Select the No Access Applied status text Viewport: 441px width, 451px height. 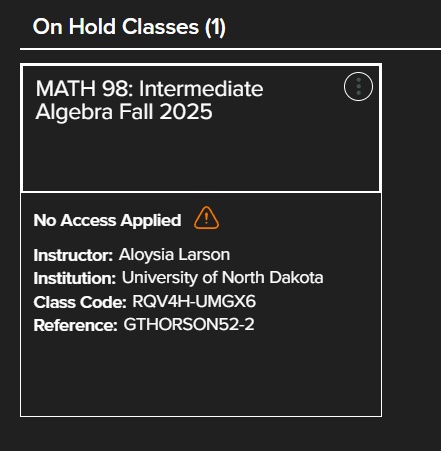(107, 220)
